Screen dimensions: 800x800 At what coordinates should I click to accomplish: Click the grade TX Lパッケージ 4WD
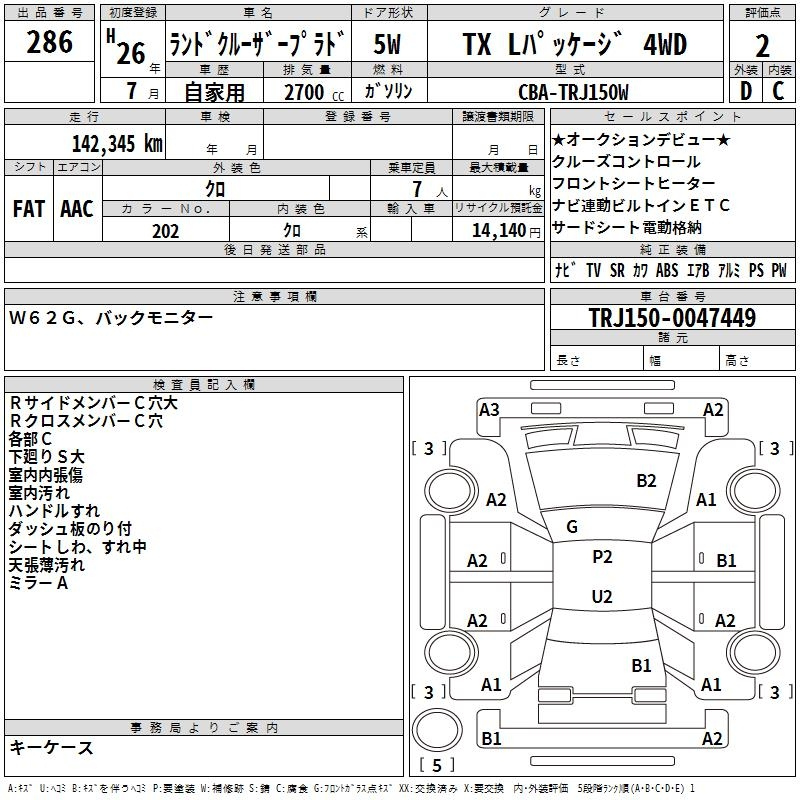(575, 44)
